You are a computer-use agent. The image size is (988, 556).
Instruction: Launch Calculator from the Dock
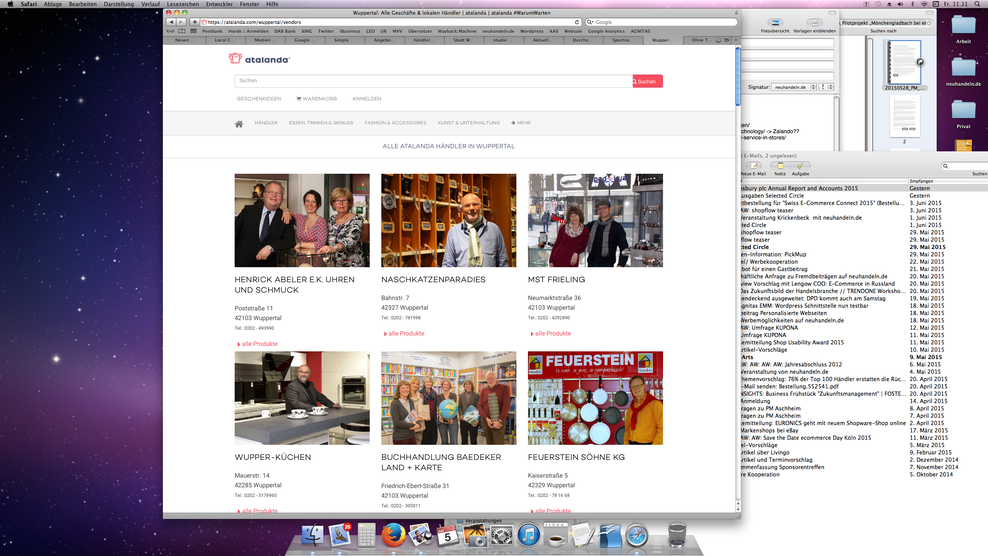(x=366, y=535)
